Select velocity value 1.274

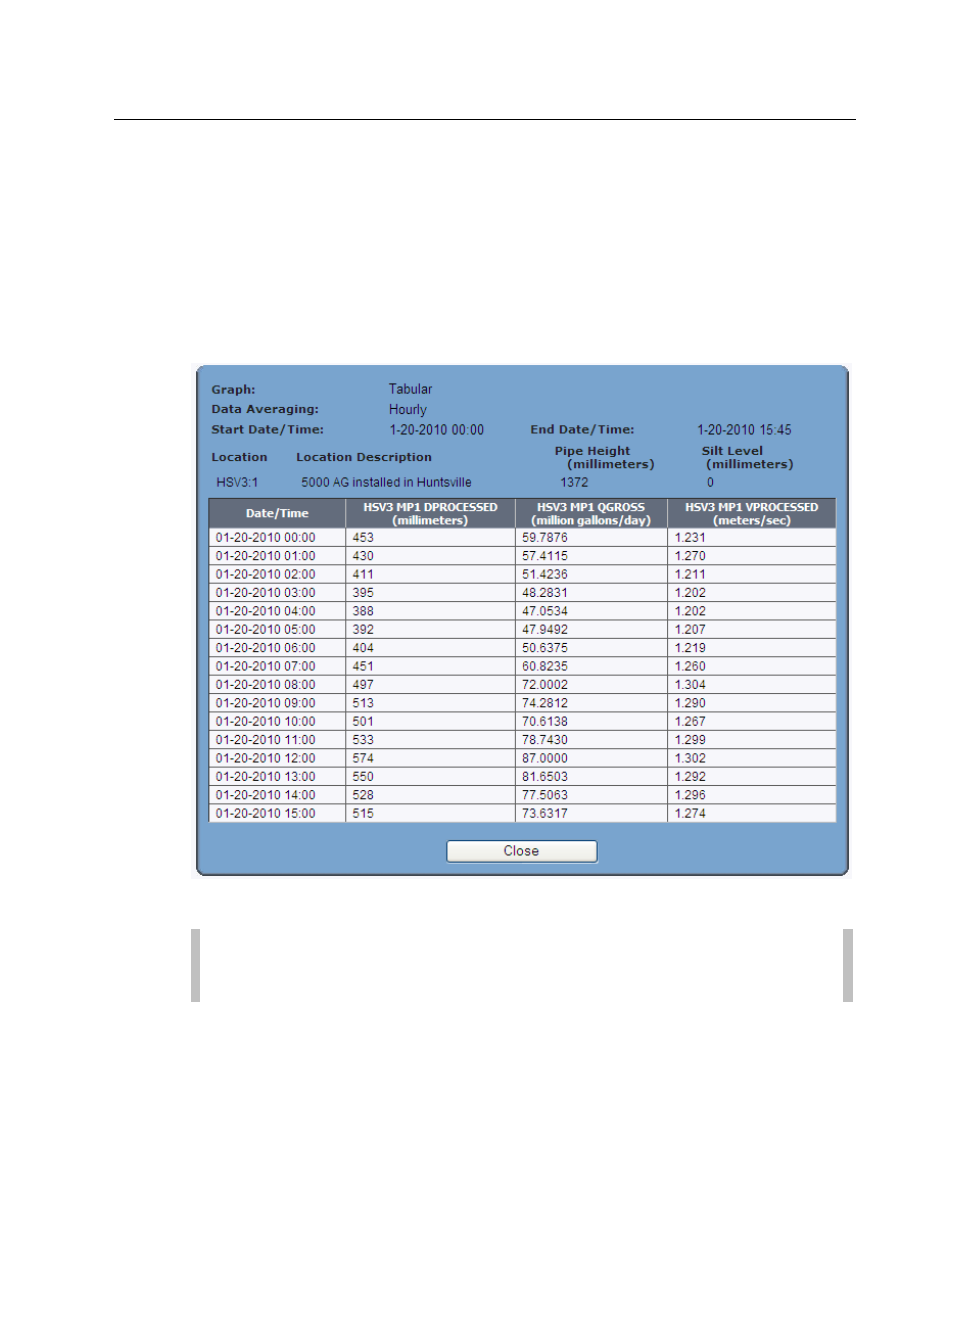[x=690, y=814]
